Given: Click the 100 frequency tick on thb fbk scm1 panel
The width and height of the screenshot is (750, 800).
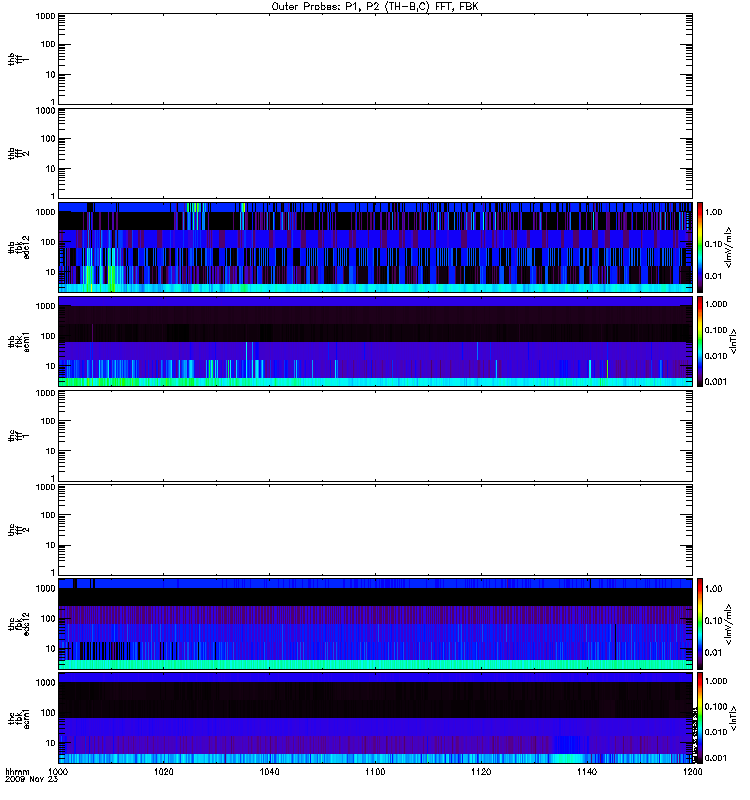Looking at the screenshot, I should [48, 336].
